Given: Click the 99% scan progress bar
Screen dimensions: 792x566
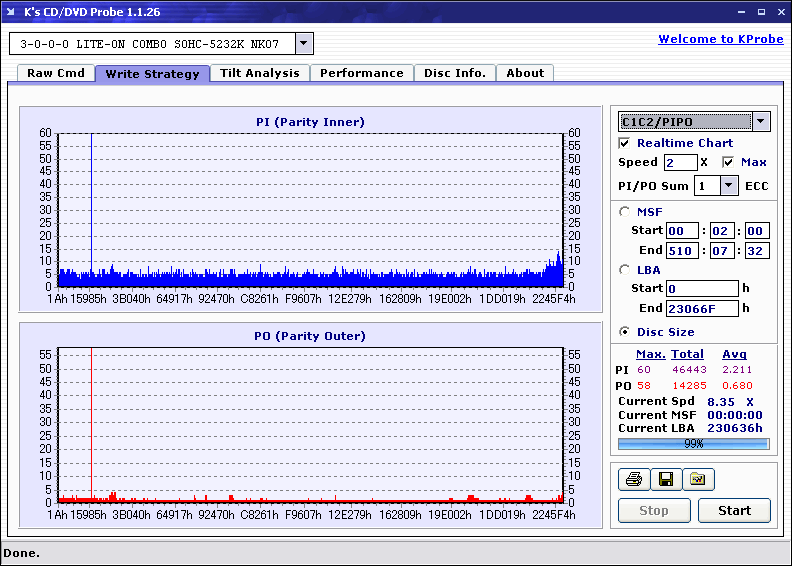Looking at the screenshot, I should coord(693,443).
